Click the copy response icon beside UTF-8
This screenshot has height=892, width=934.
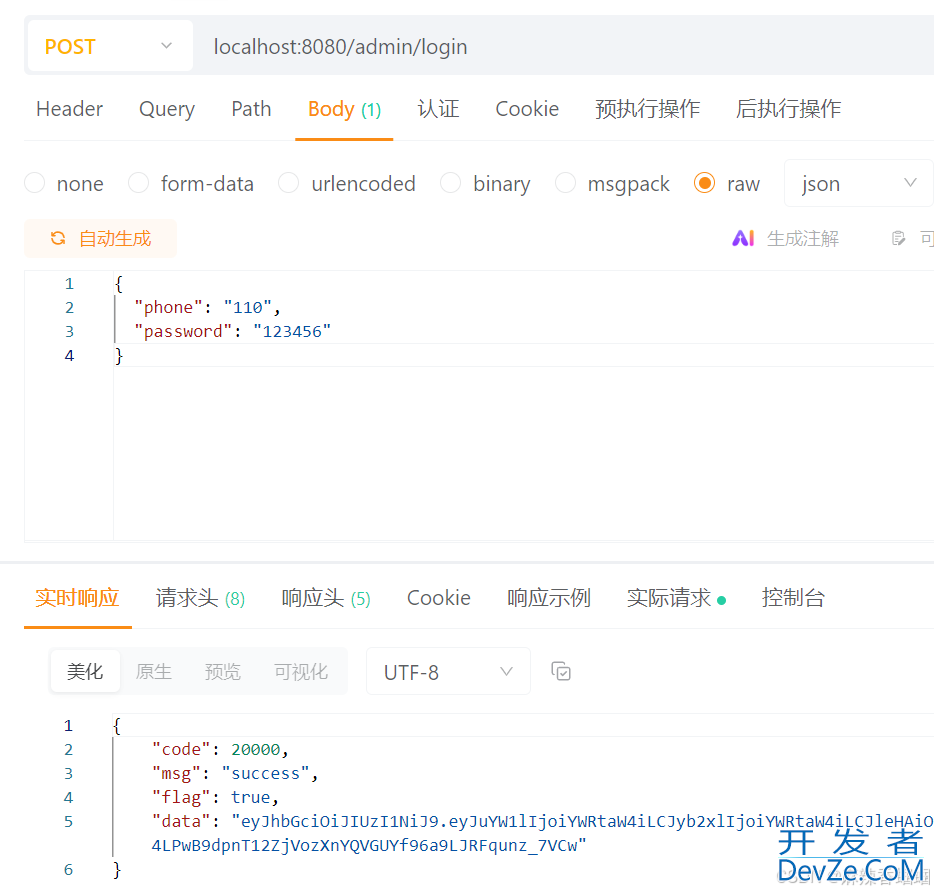pyautogui.click(x=561, y=672)
